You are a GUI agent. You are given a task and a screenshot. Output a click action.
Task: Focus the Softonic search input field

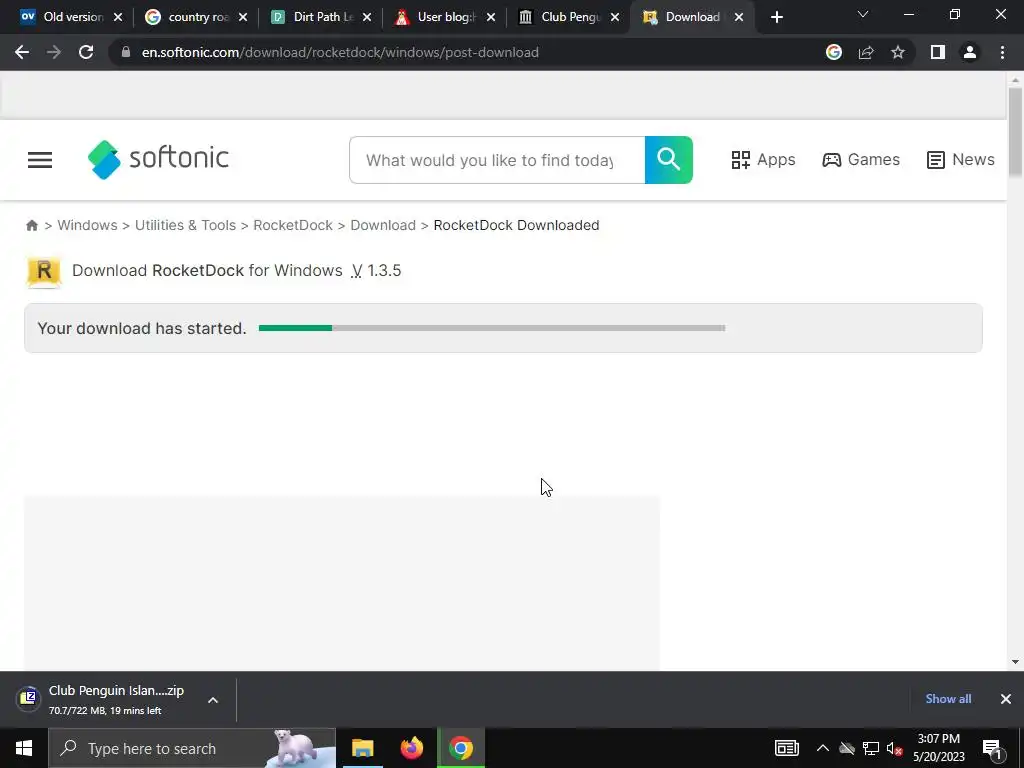[x=497, y=160]
